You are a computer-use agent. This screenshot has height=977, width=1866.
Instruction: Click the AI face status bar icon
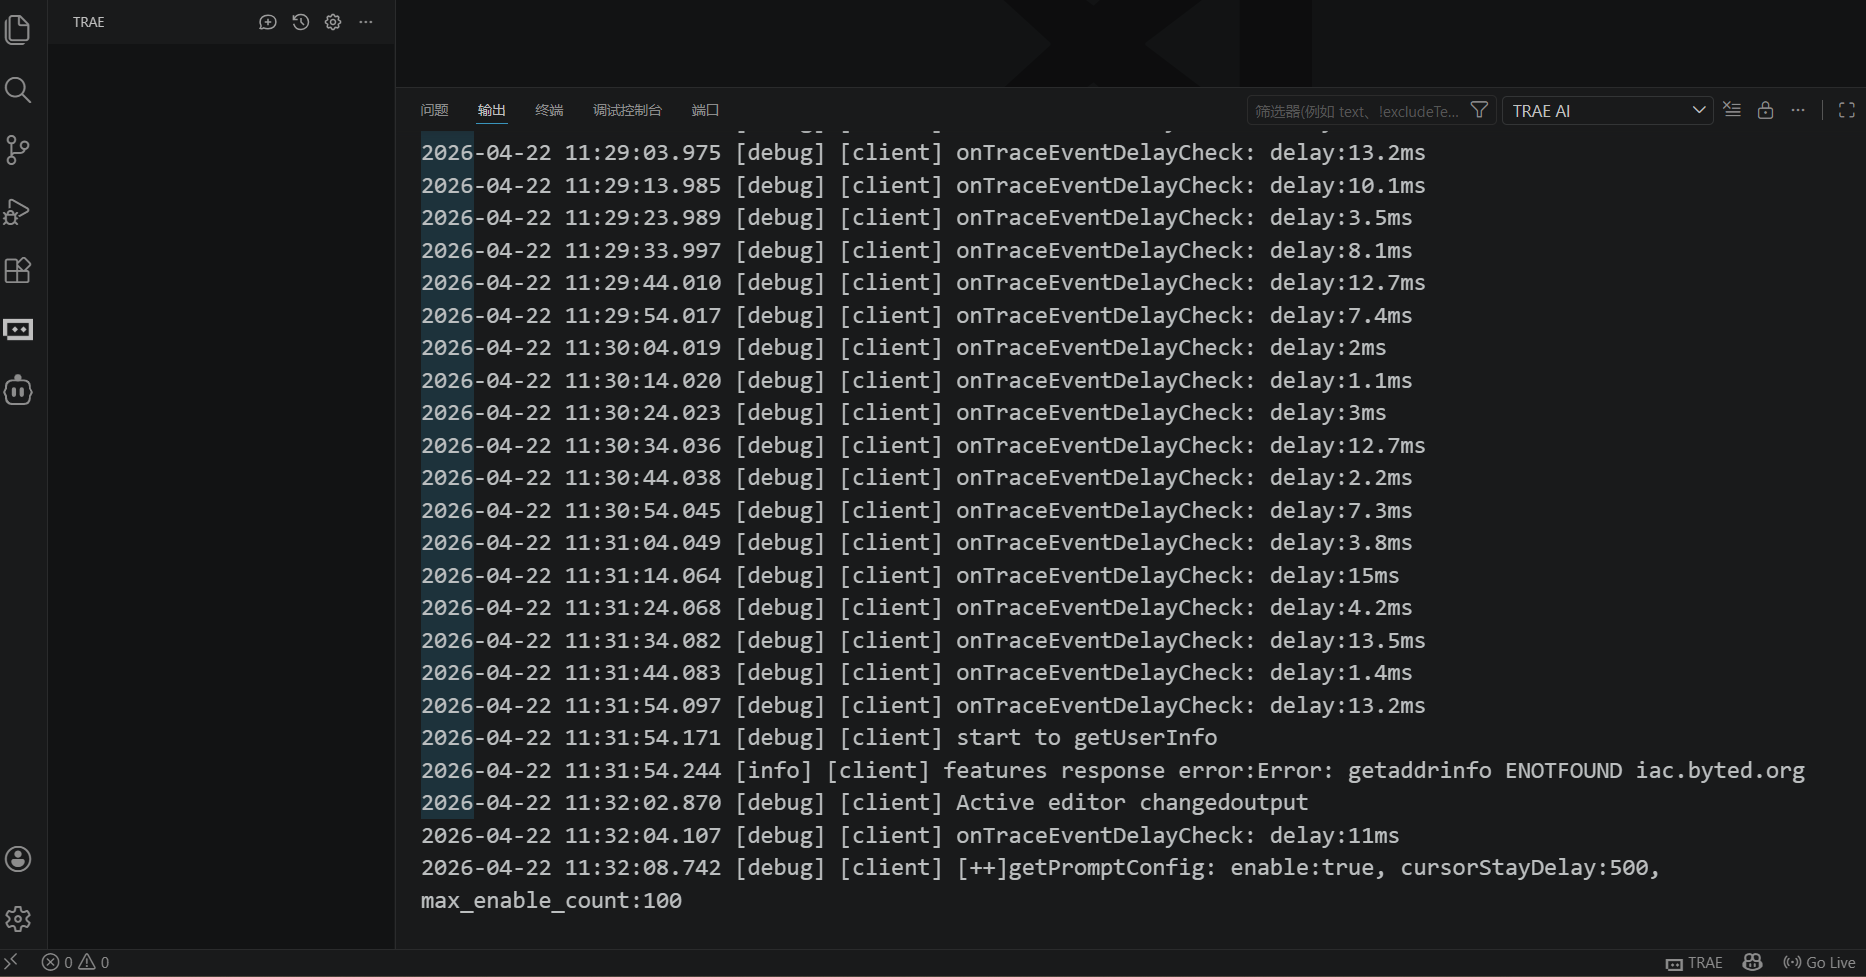coord(1752,962)
